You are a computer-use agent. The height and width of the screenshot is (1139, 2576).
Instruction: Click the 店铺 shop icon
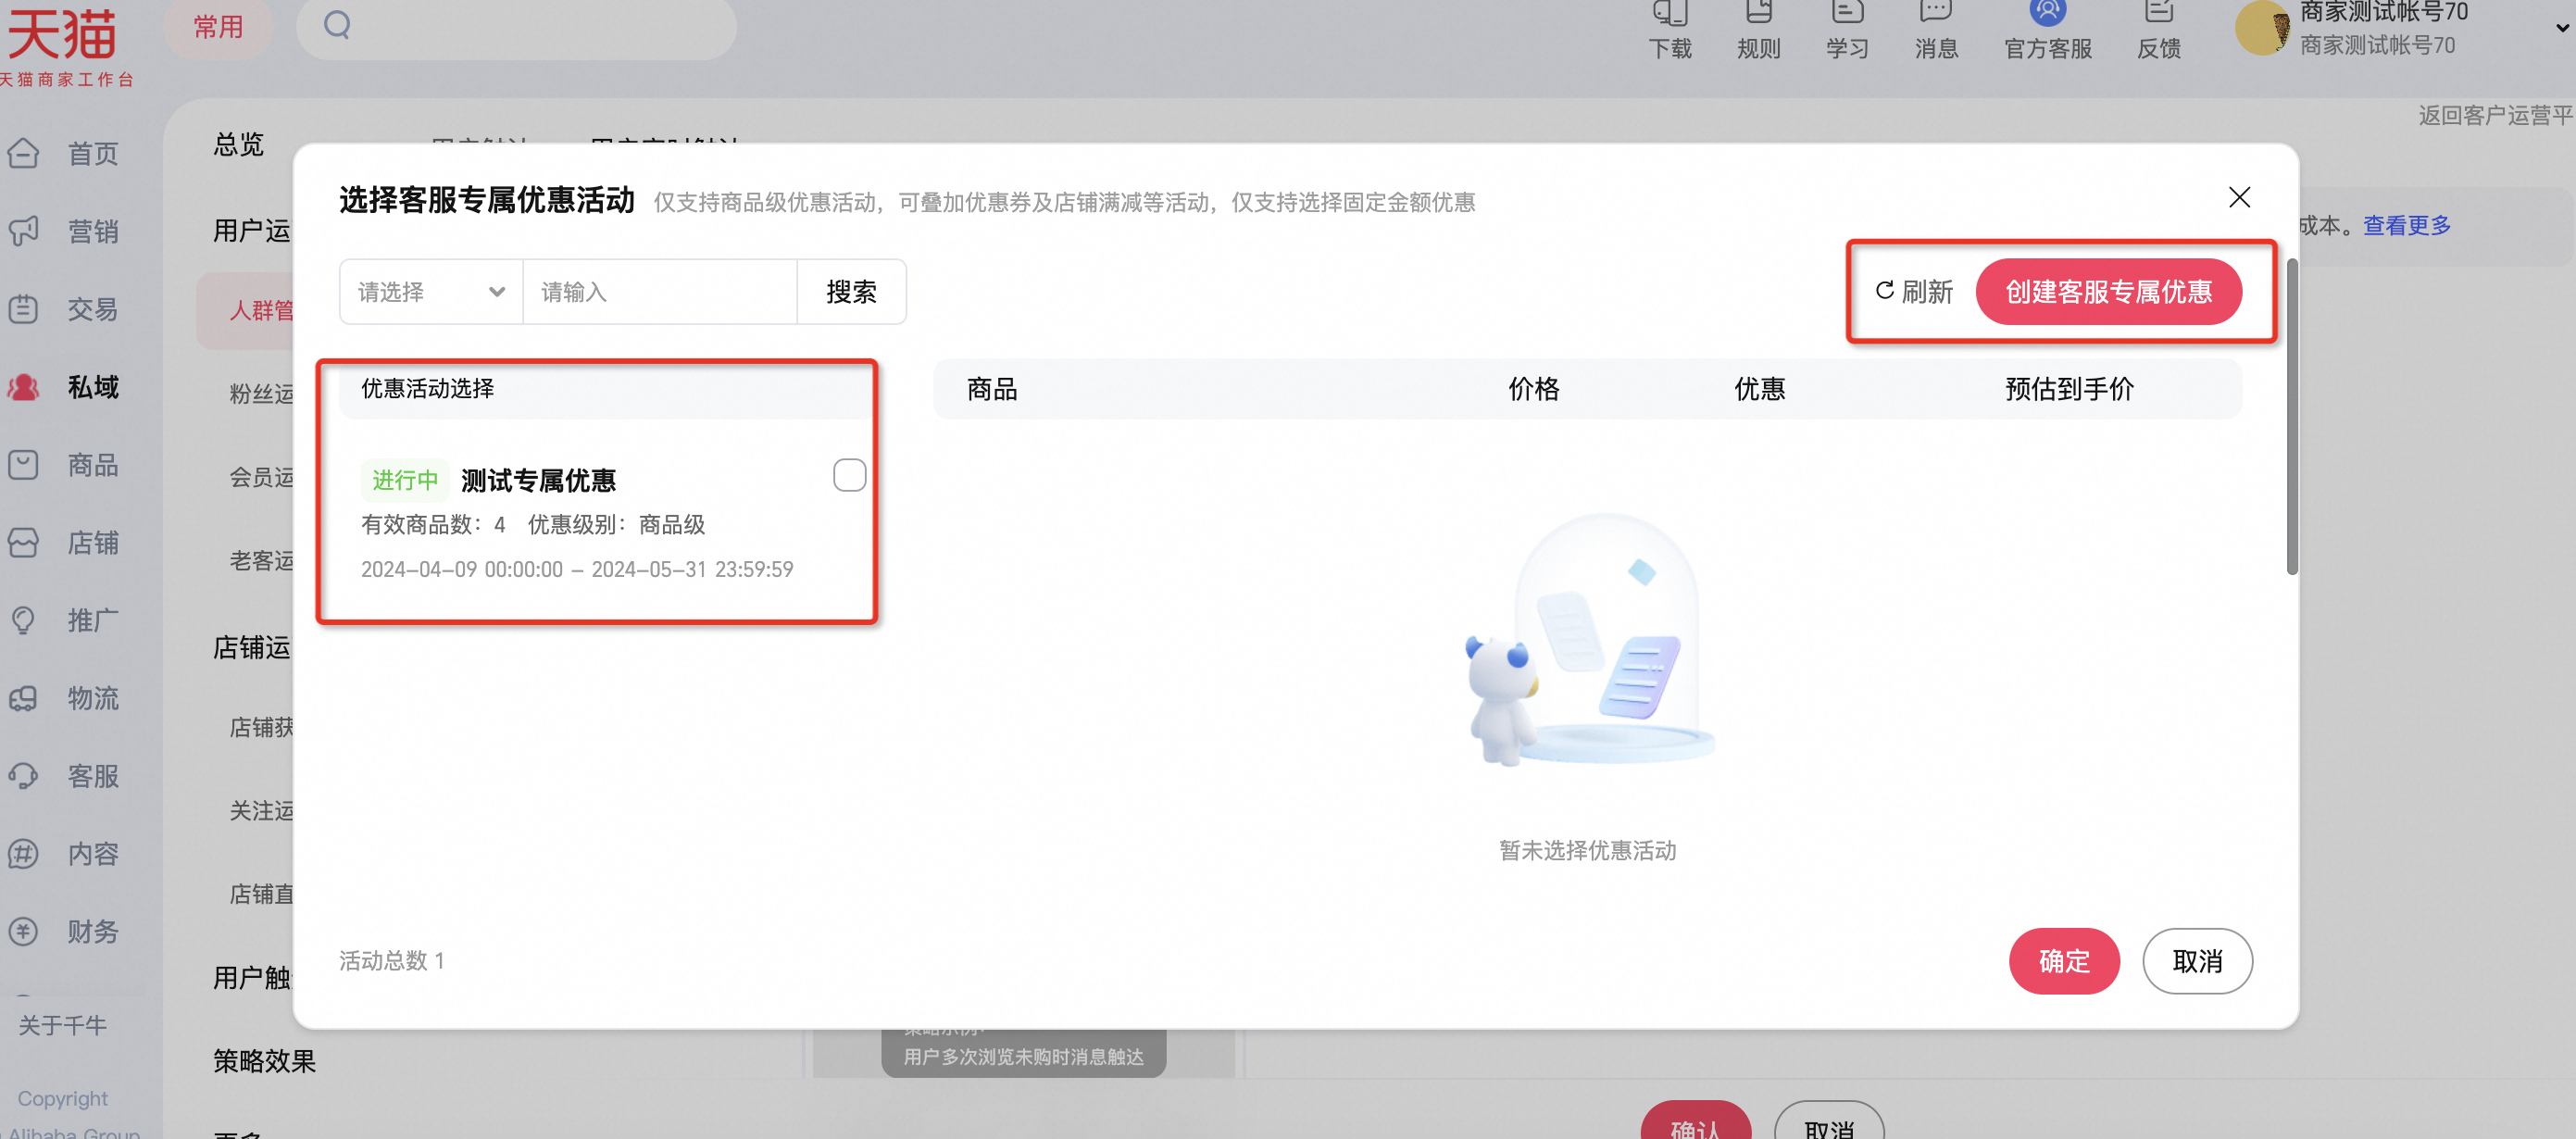[x=24, y=543]
